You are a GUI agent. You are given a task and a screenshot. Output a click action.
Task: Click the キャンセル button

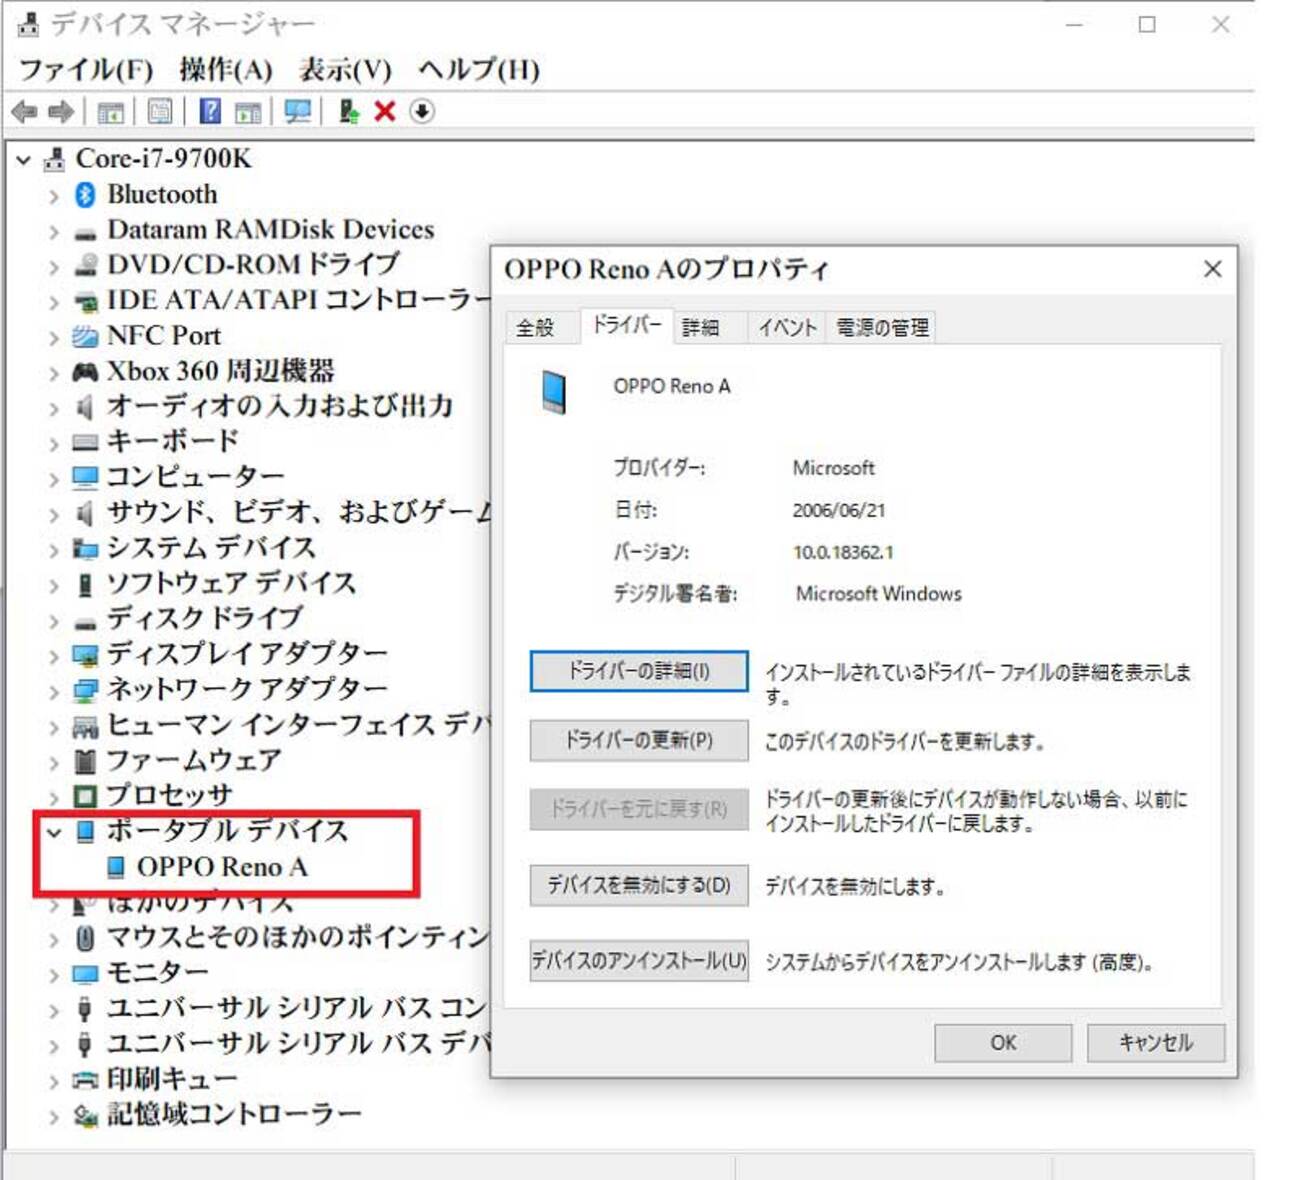(1156, 1043)
